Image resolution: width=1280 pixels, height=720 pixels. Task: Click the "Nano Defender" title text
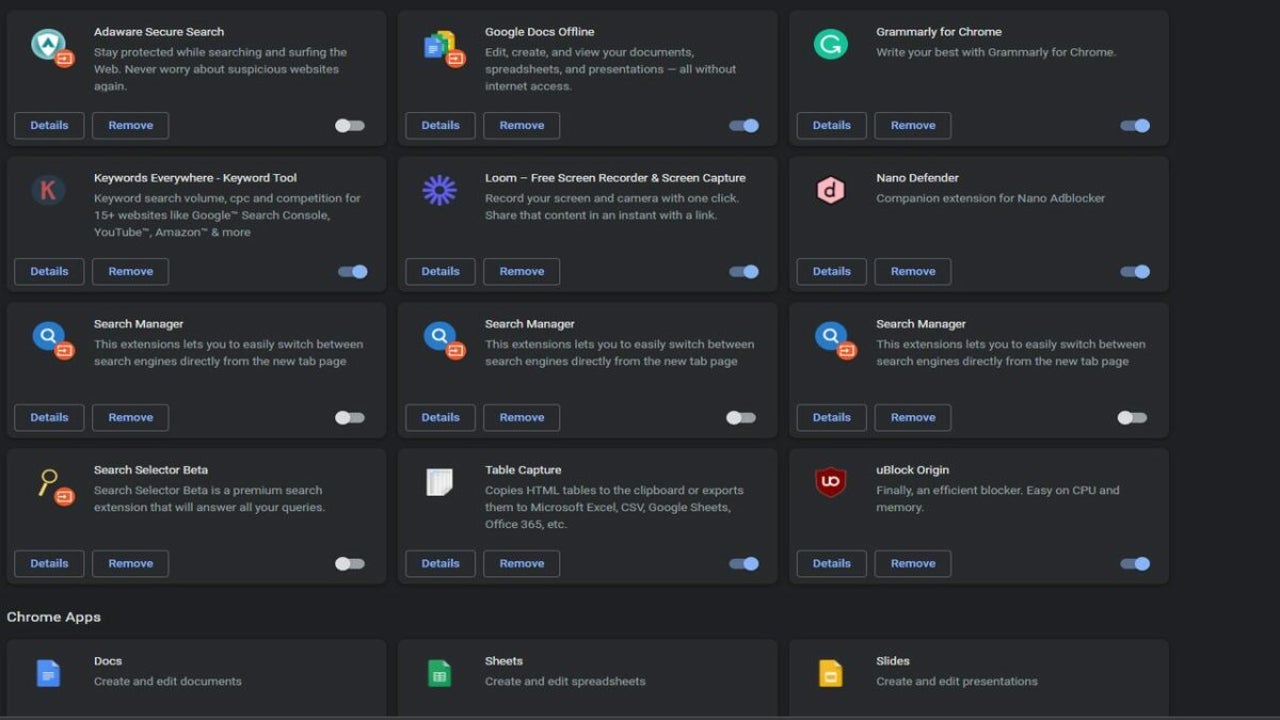(917, 178)
